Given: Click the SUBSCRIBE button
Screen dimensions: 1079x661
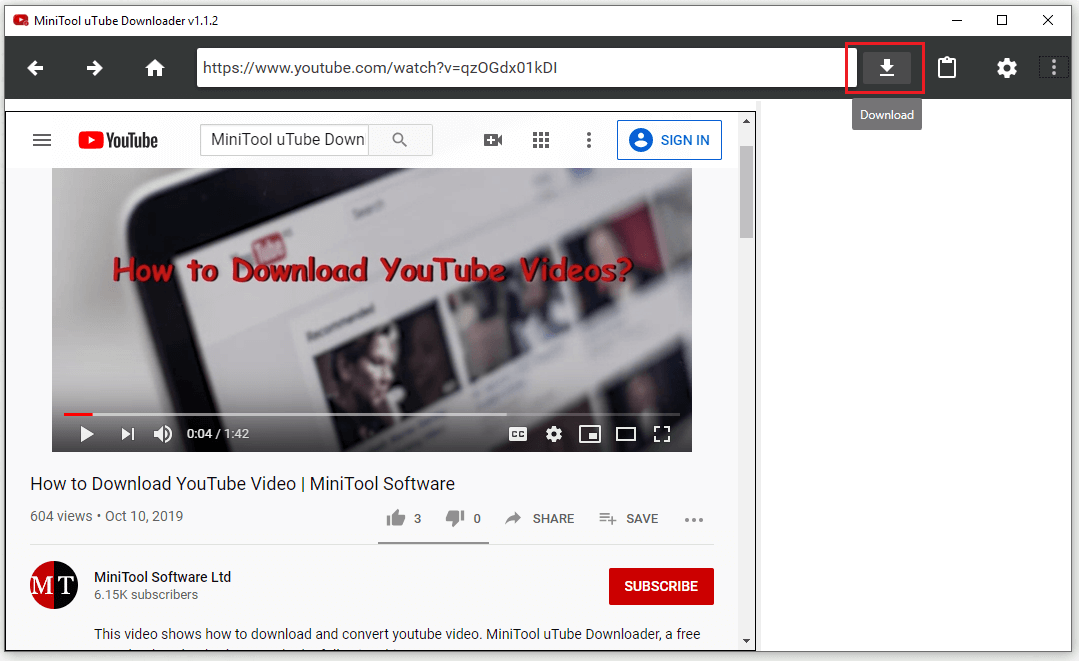Looking at the screenshot, I should [661, 587].
